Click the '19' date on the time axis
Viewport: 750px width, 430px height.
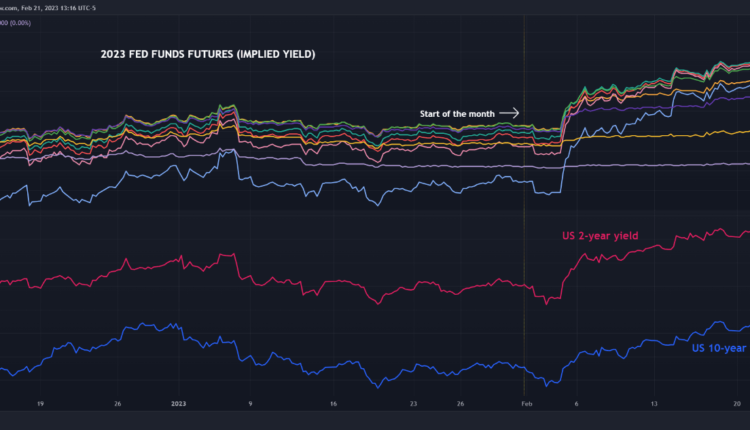39,404
